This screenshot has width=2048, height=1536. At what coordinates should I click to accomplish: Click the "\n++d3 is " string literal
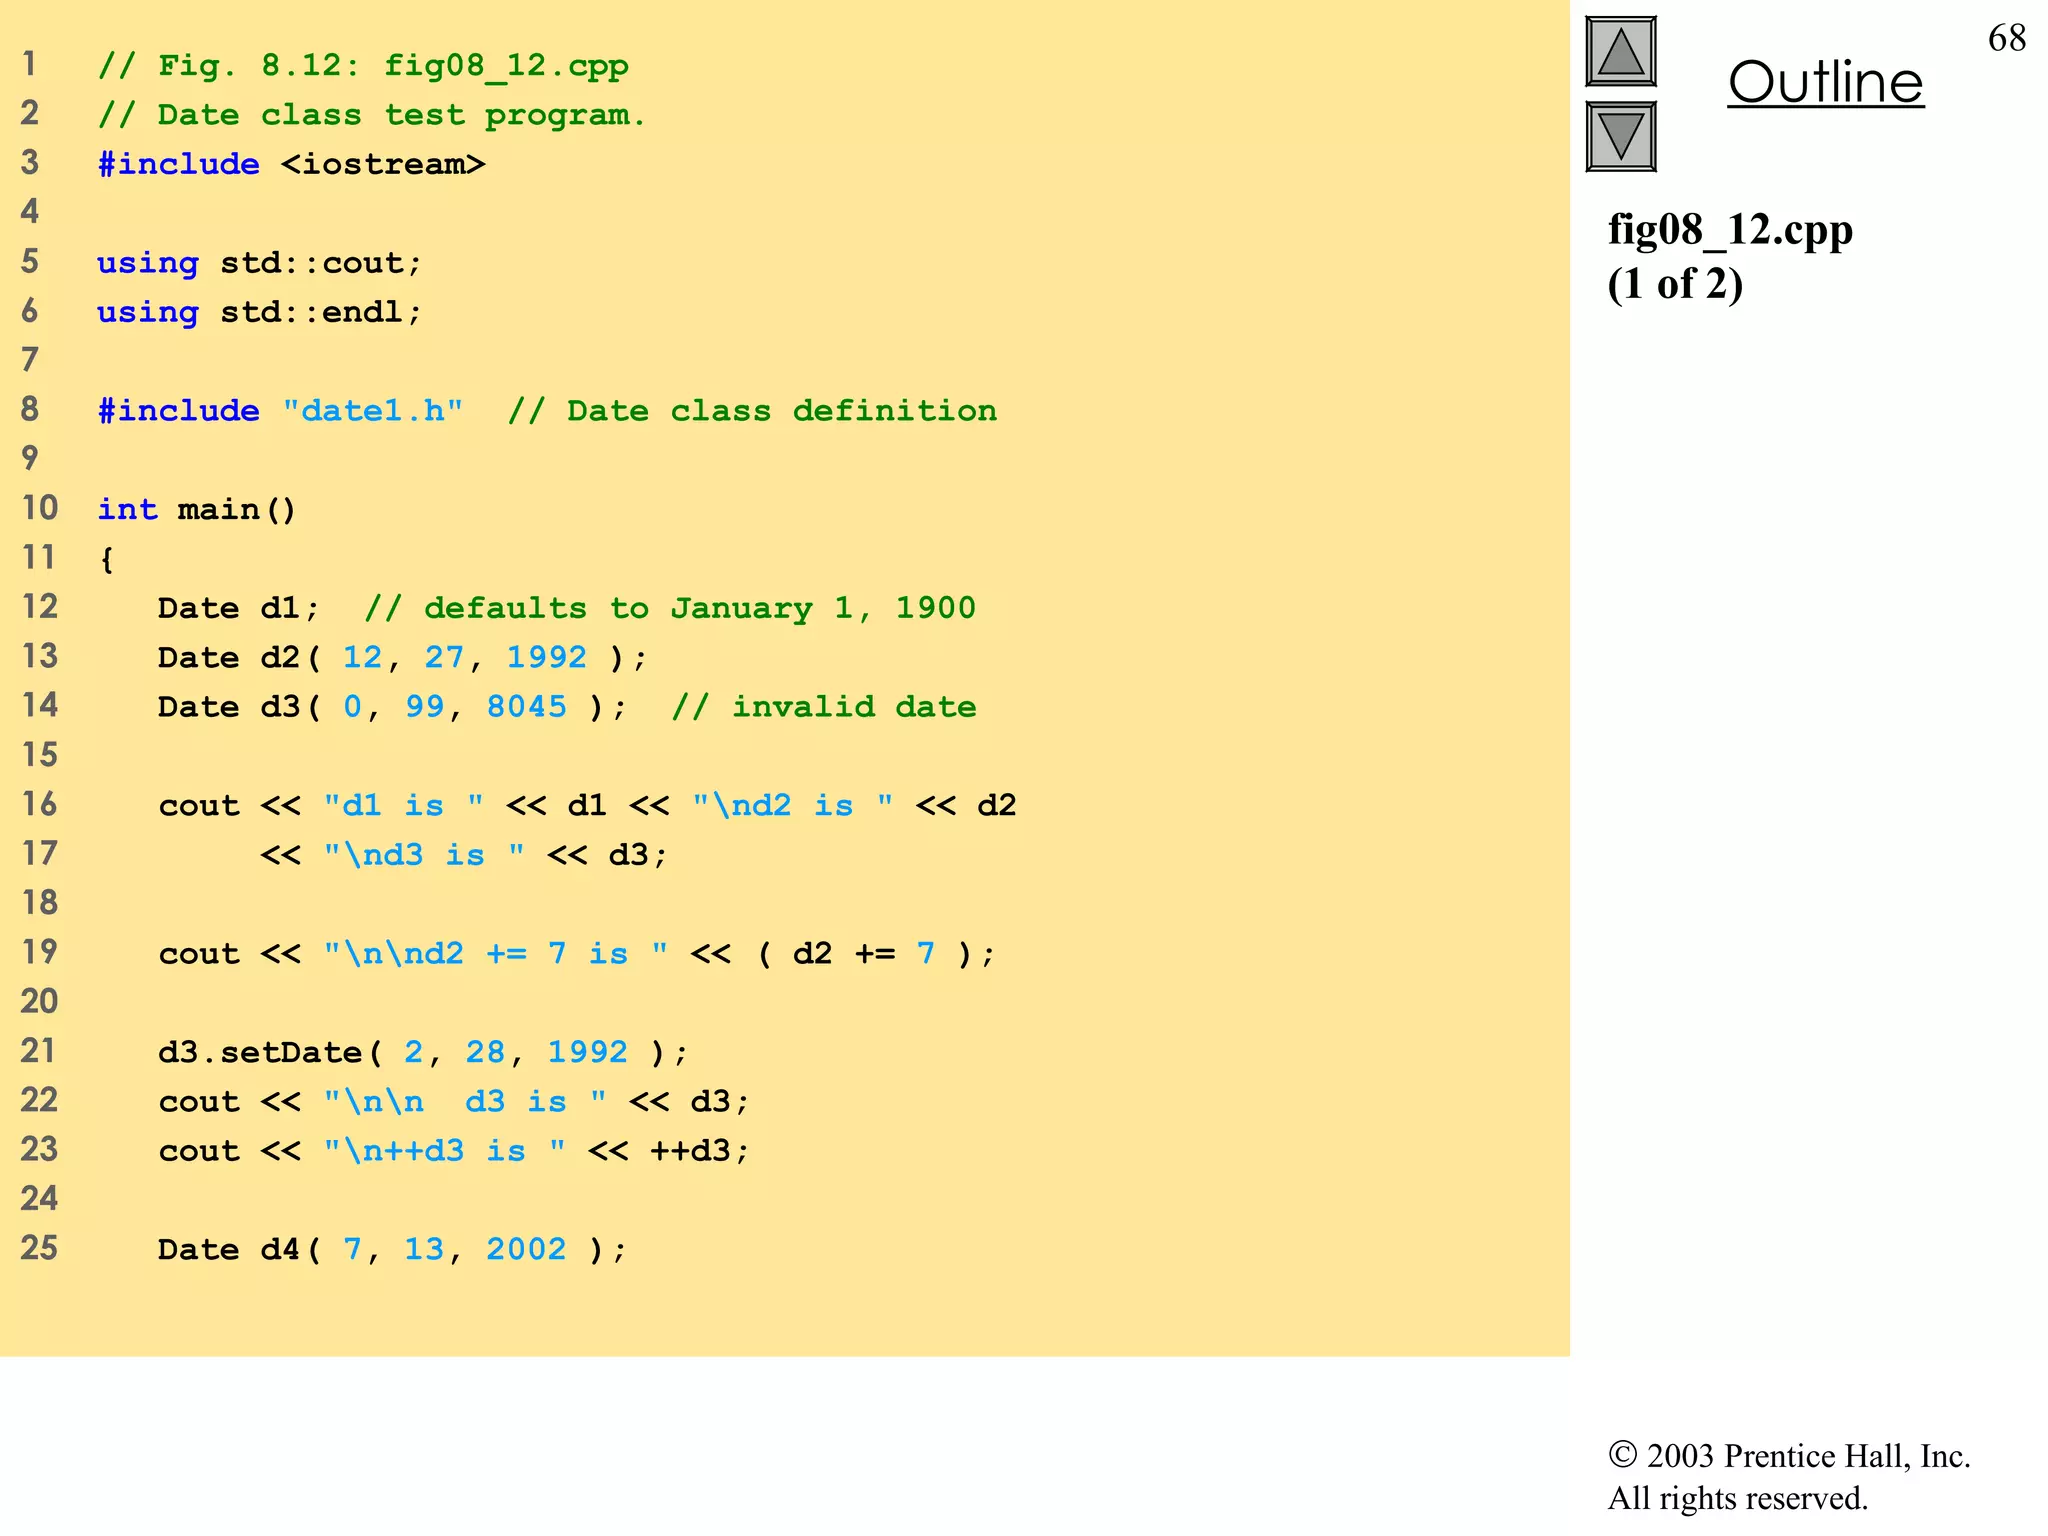pos(445,1151)
